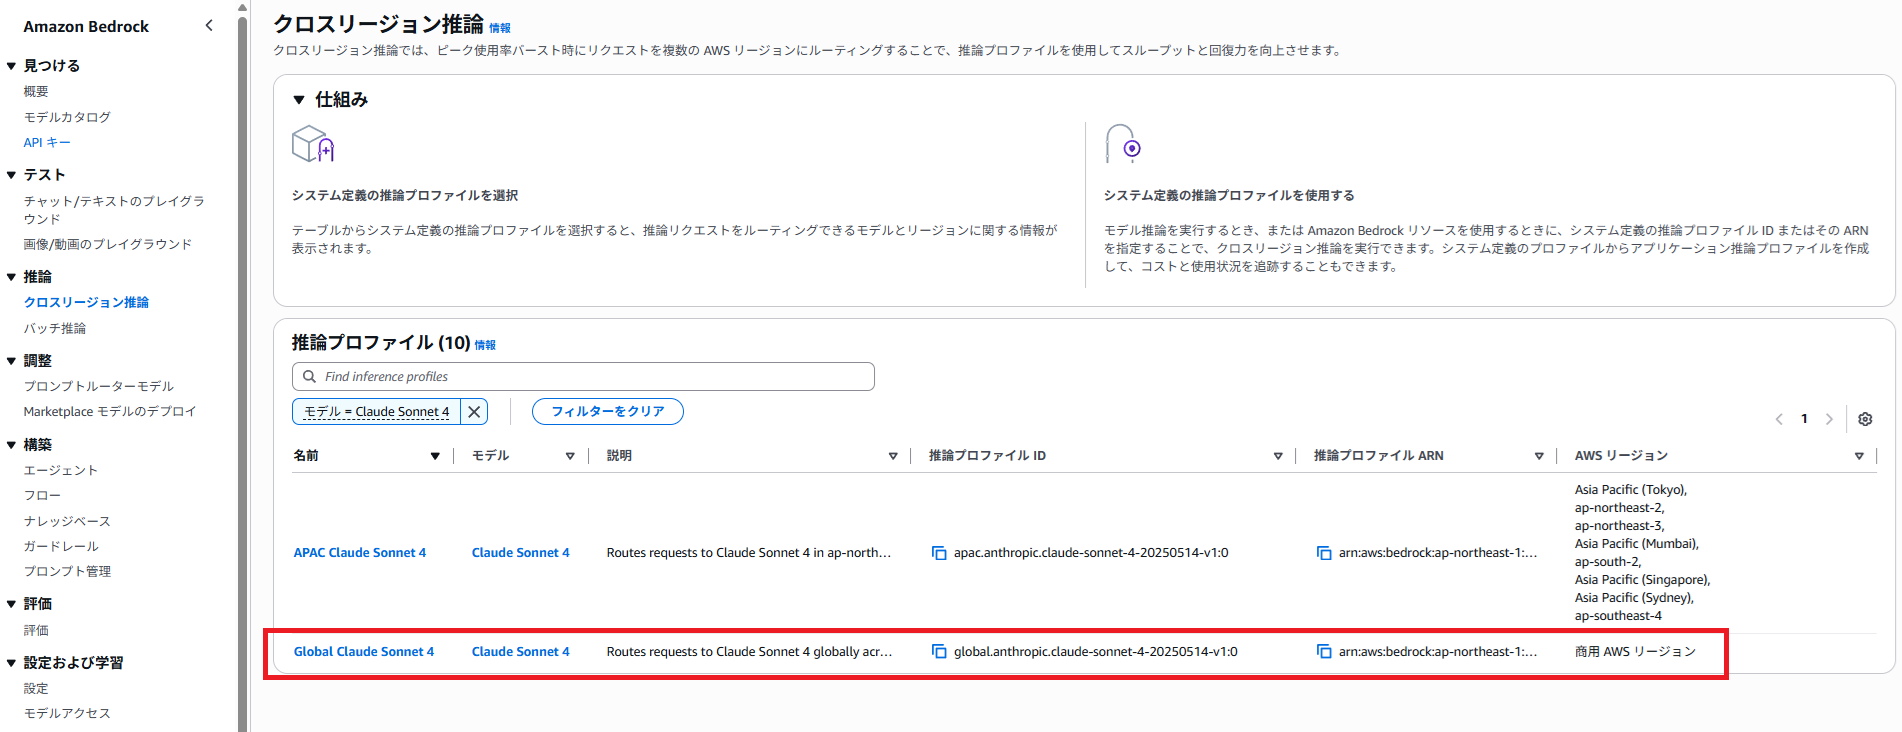Image resolution: width=1902 pixels, height=732 pixels.
Task: Click the フィルターをクリア button
Action: (x=608, y=411)
